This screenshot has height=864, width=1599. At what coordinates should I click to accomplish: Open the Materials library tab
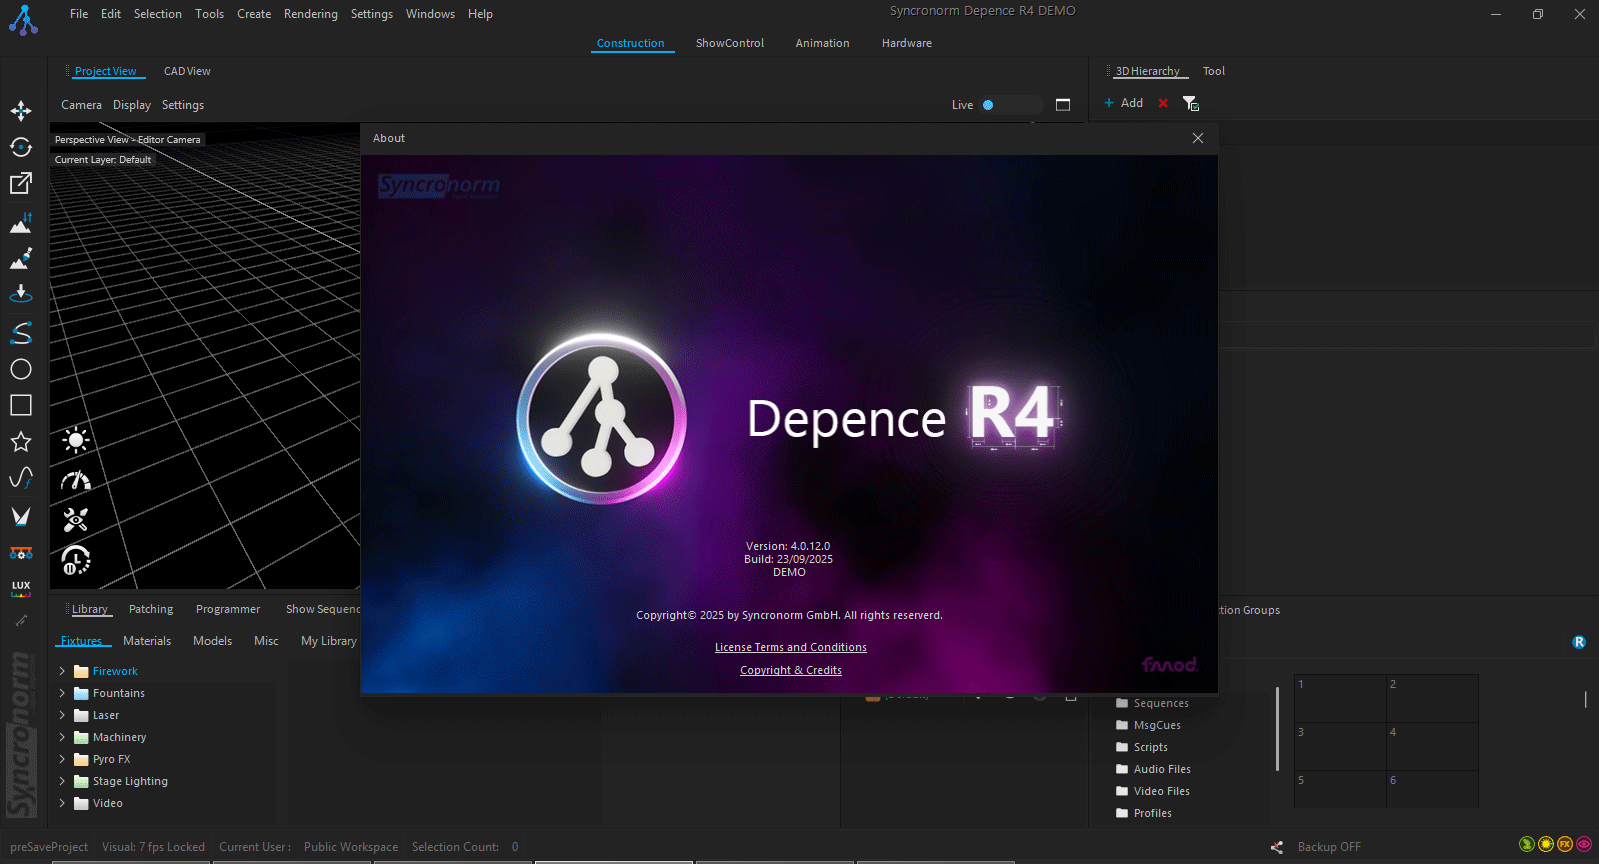coord(147,641)
